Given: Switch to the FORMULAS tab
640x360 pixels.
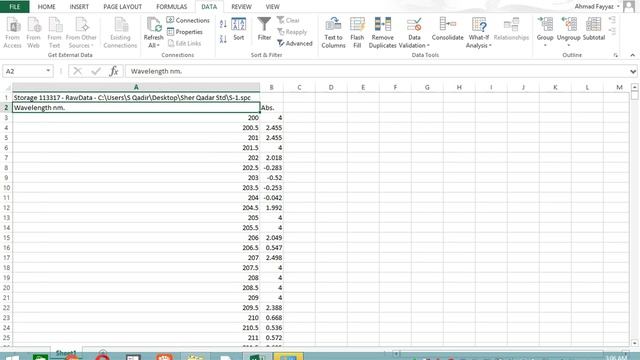Looking at the screenshot, I should click(x=171, y=7).
